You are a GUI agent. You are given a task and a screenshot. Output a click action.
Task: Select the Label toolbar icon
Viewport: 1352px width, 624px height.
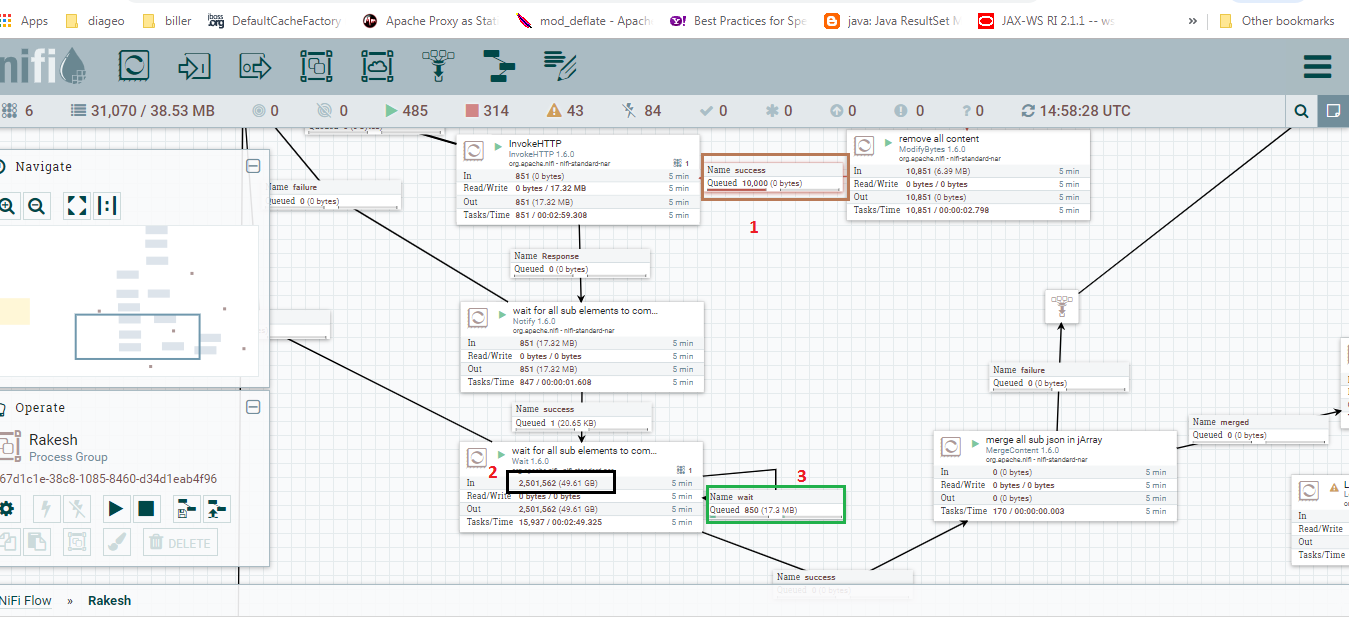(560, 67)
